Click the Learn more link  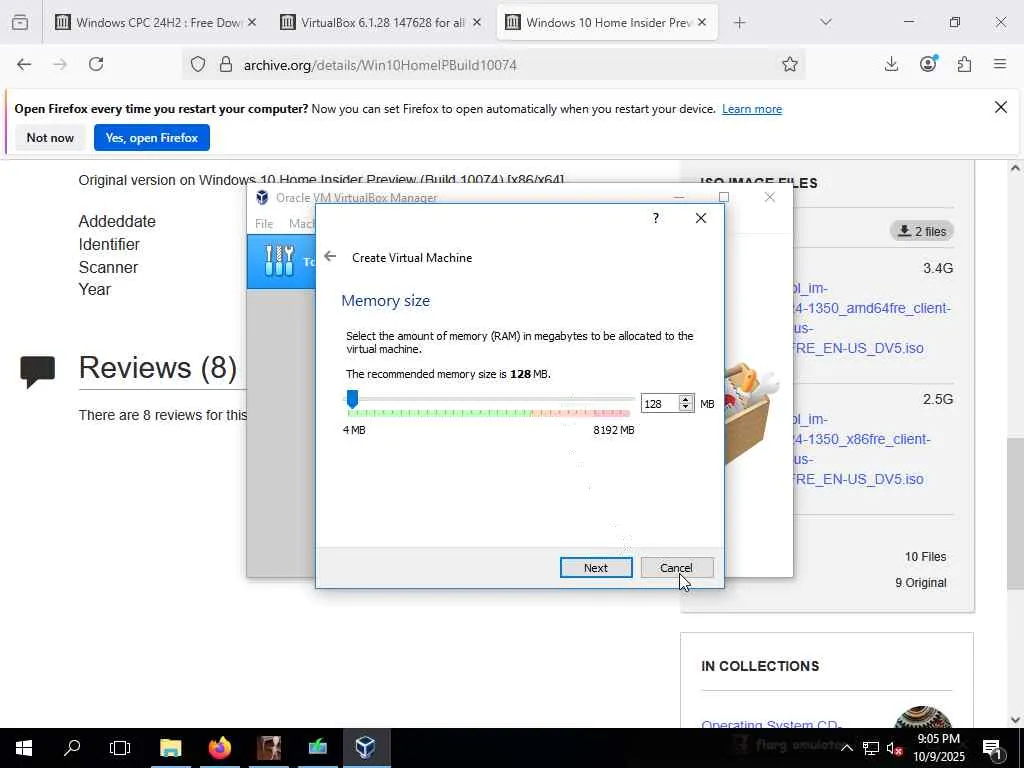[752, 109]
